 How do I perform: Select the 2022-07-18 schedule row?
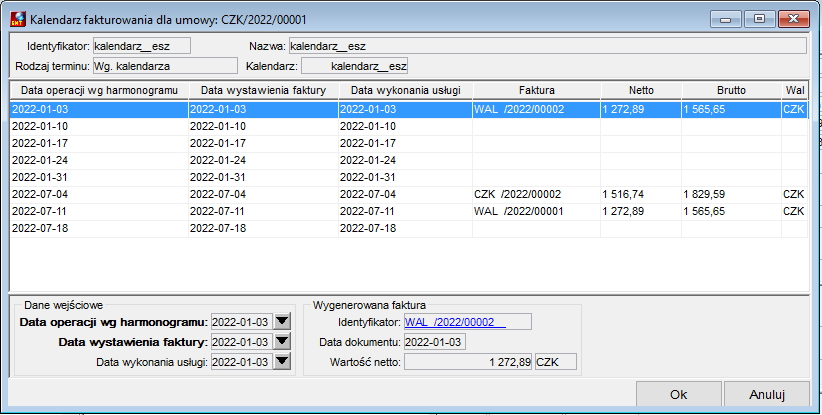(409, 228)
